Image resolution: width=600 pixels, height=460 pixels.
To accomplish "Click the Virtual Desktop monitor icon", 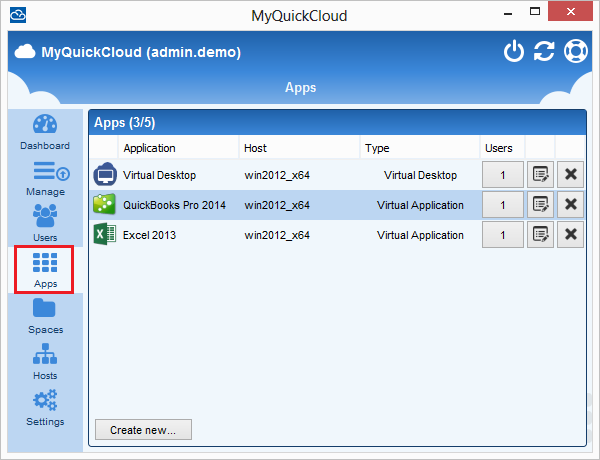I will (105, 174).
